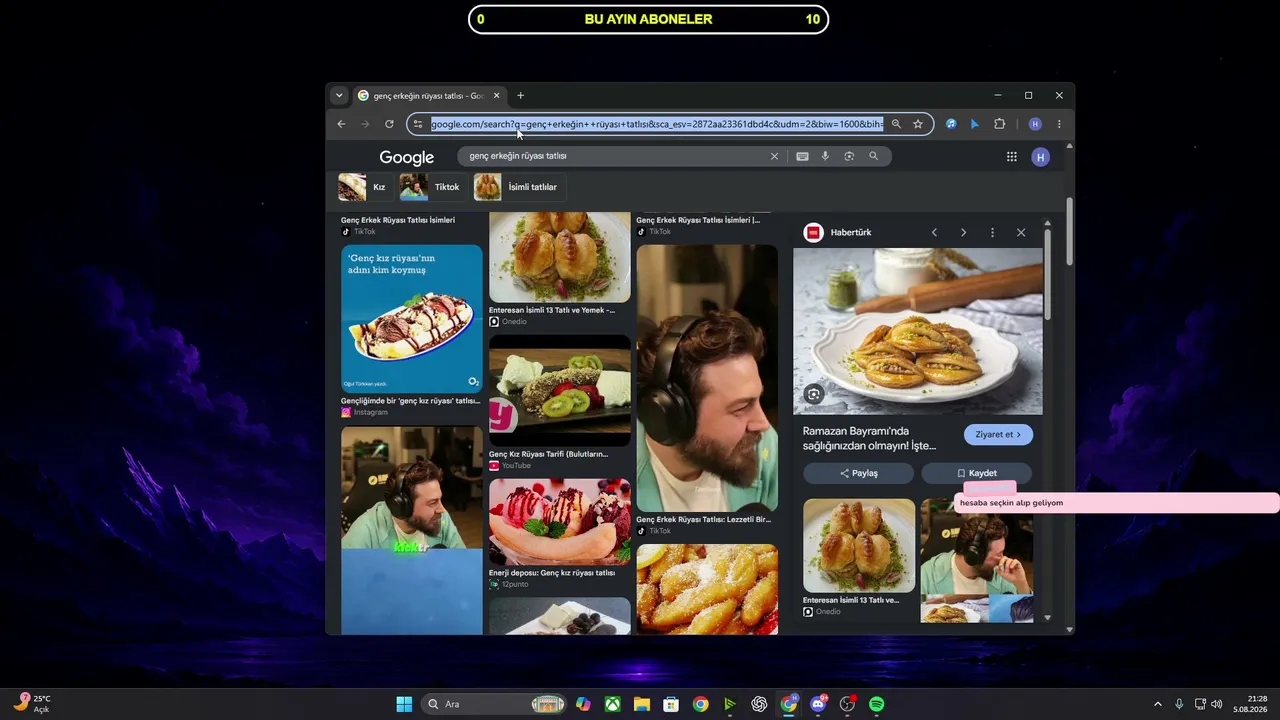Image resolution: width=1280 pixels, height=720 pixels.
Task: Click the page's vertical scrollbar
Action: pos(1069,232)
